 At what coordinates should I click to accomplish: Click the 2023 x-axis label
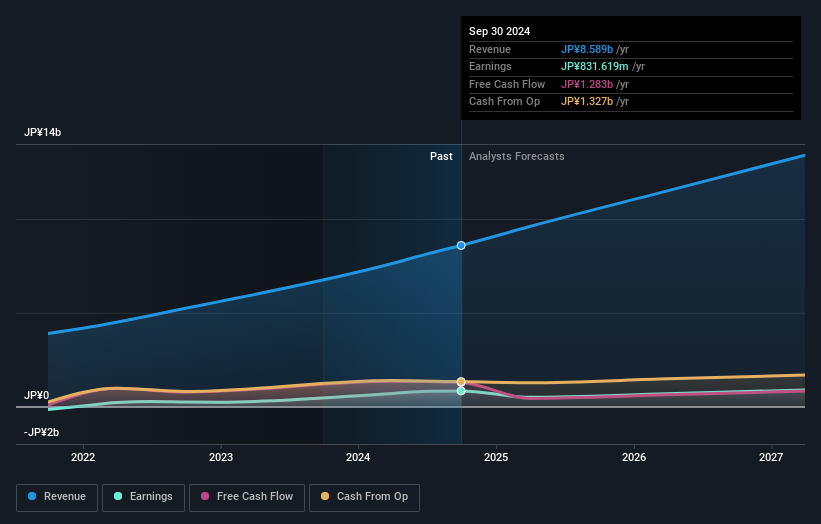click(x=221, y=458)
